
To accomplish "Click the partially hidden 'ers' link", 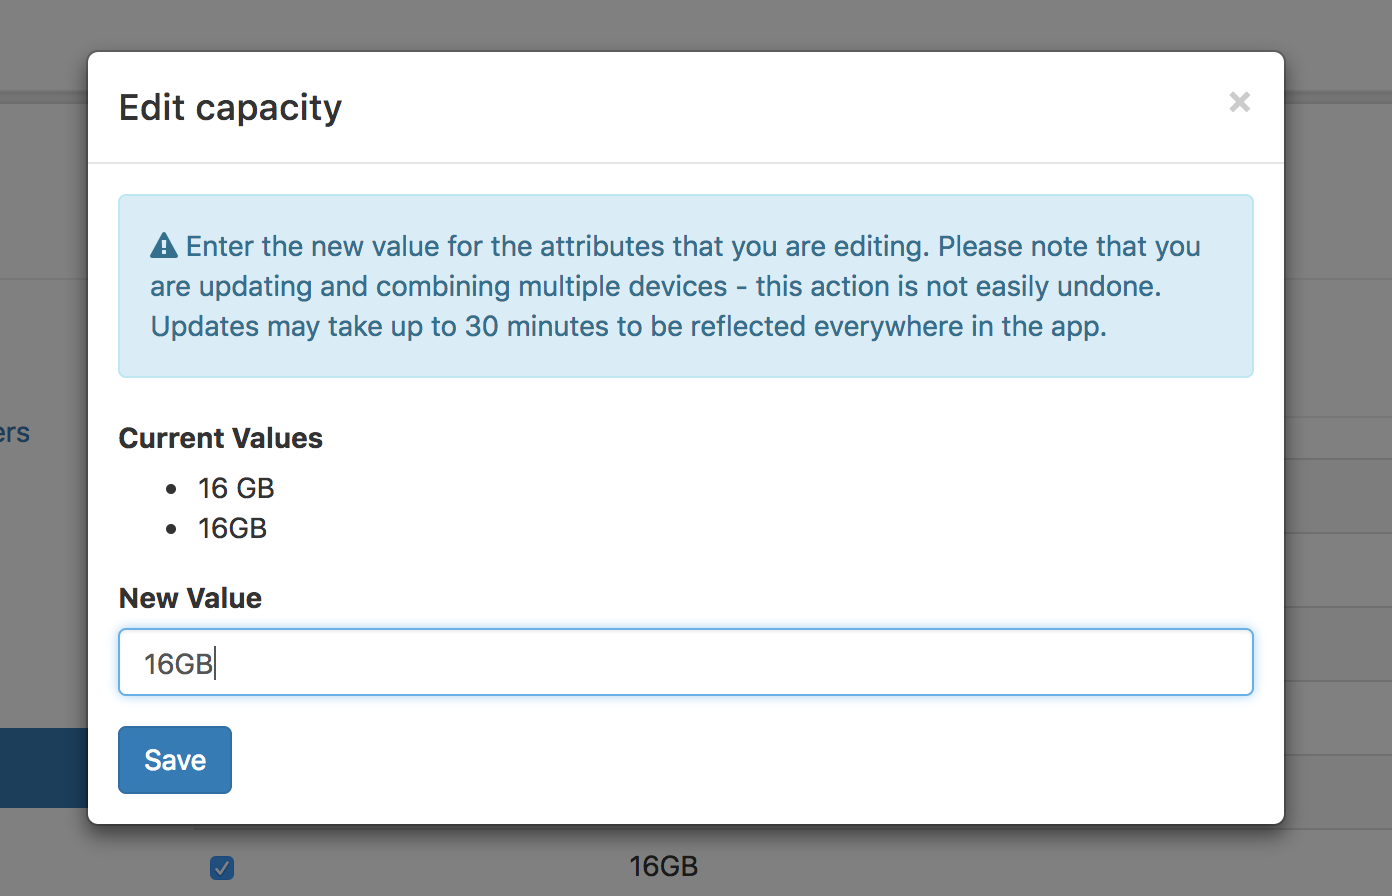I will [15, 433].
